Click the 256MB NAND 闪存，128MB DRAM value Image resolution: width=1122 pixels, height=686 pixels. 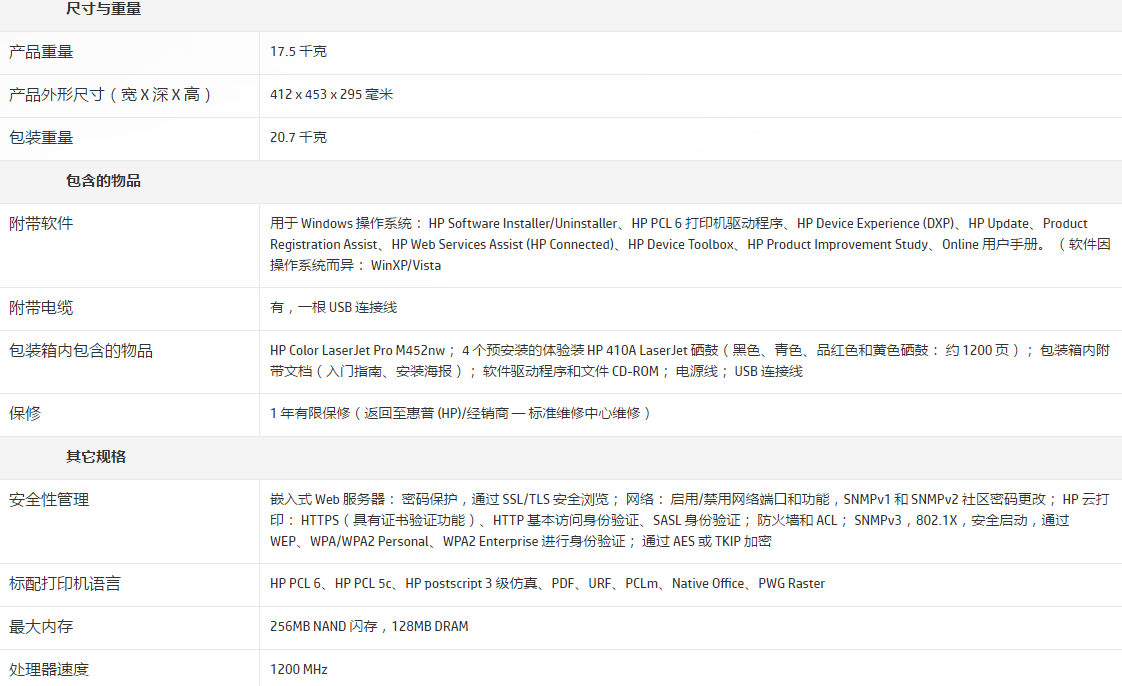pos(369,627)
